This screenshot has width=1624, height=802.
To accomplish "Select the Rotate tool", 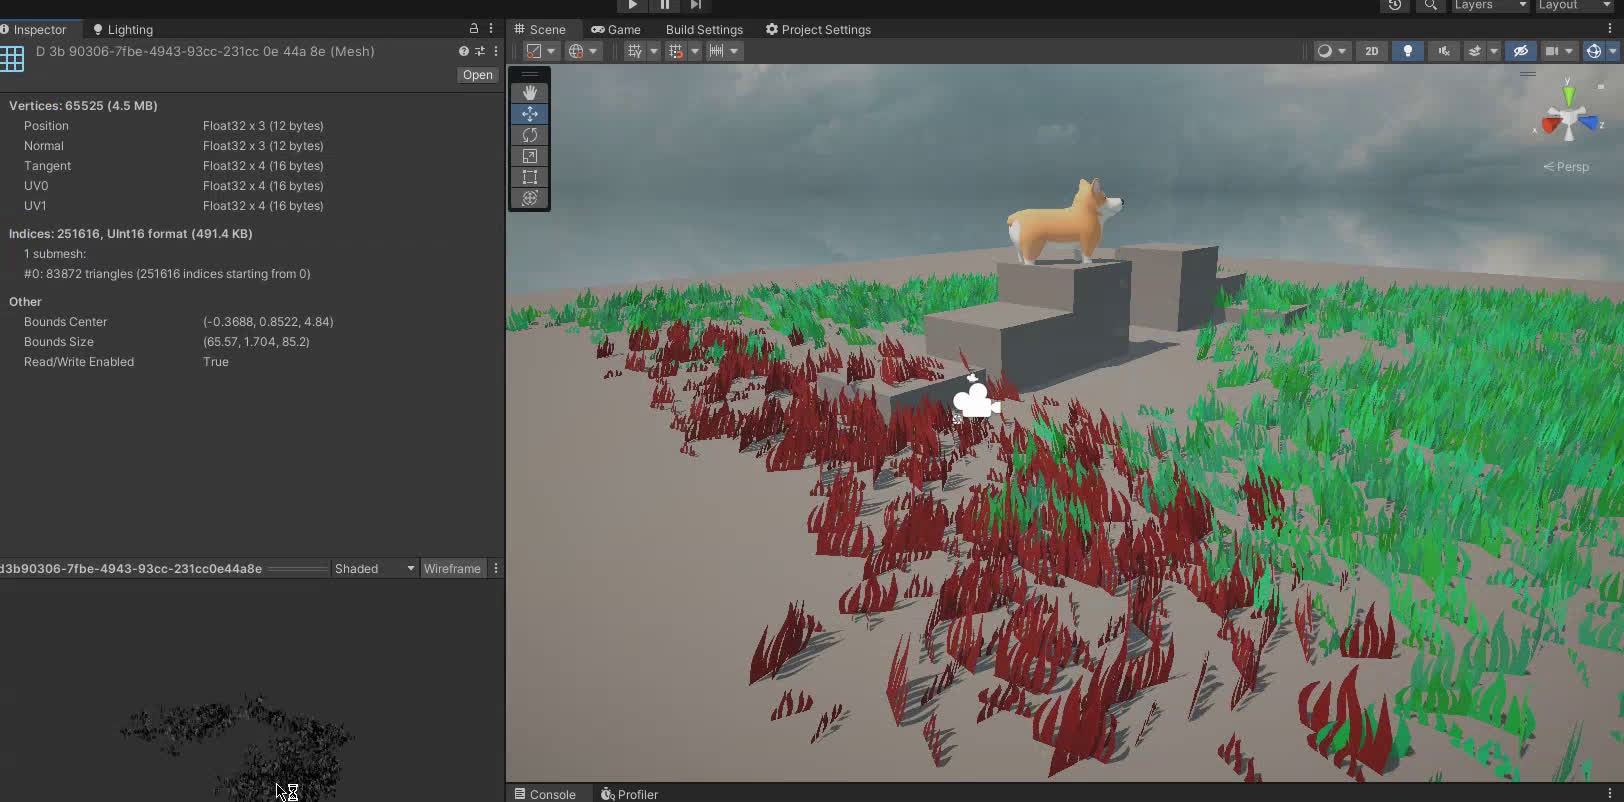I will point(530,135).
